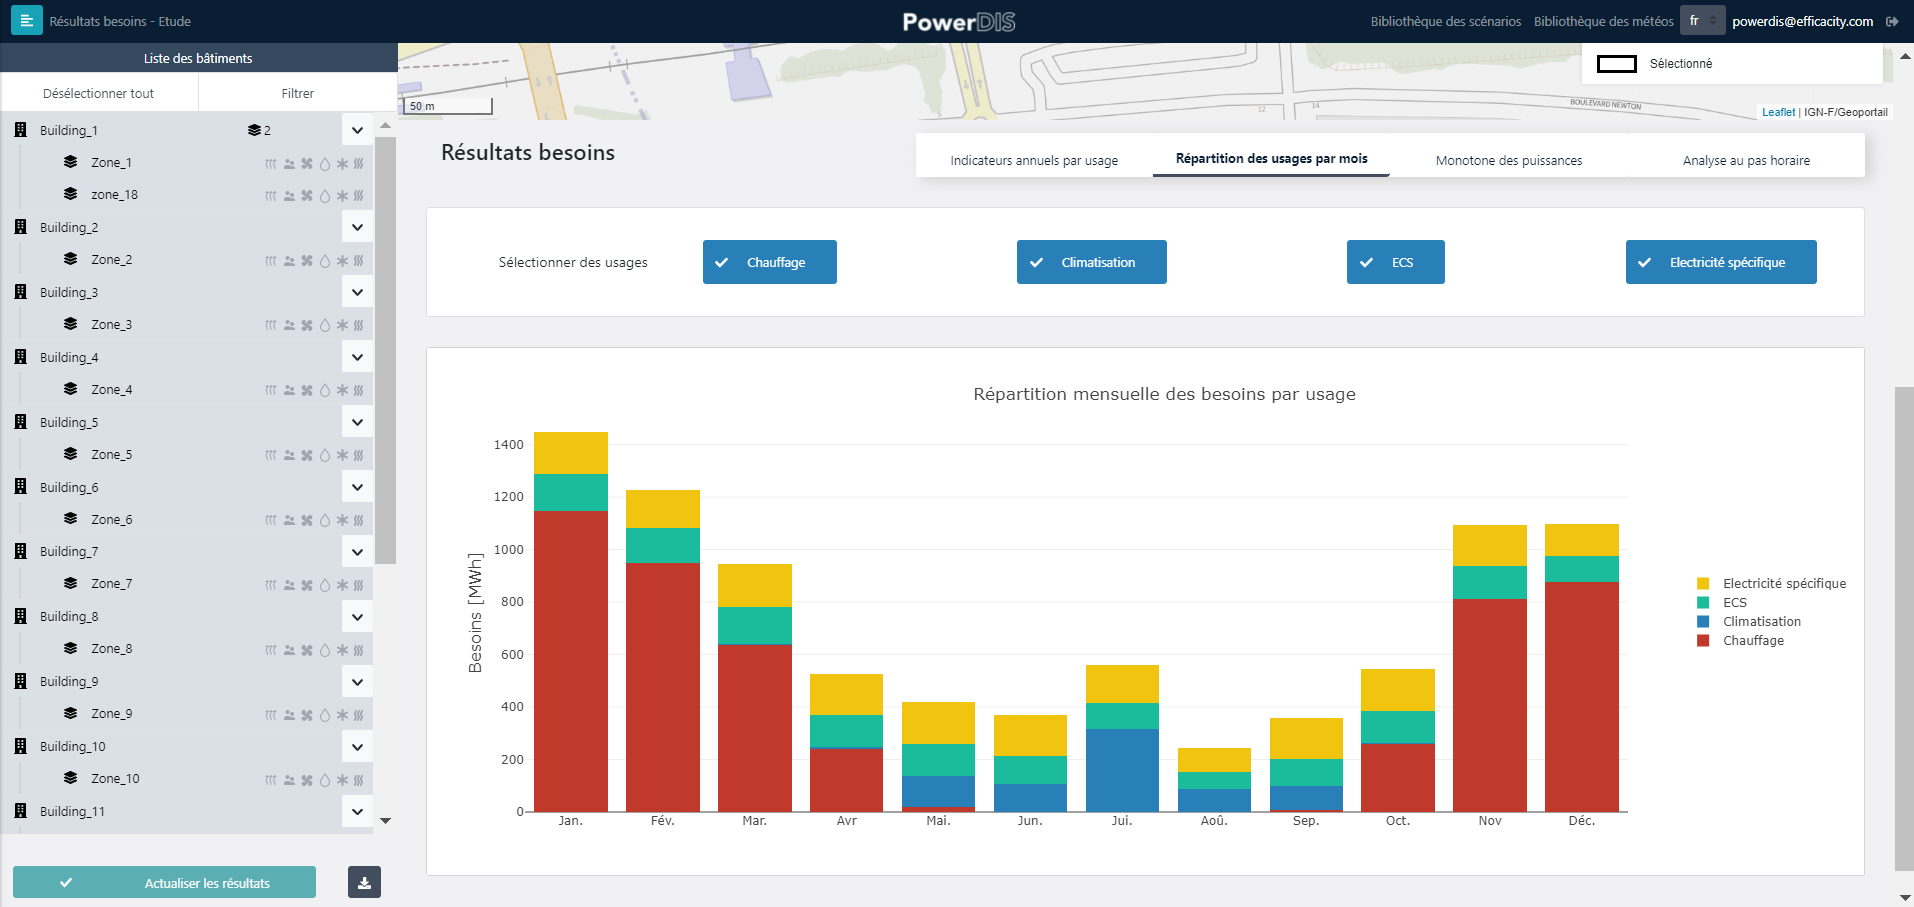Select the Répartition des usages par mois tab
The image size is (1914, 907).
coord(1271,158)
